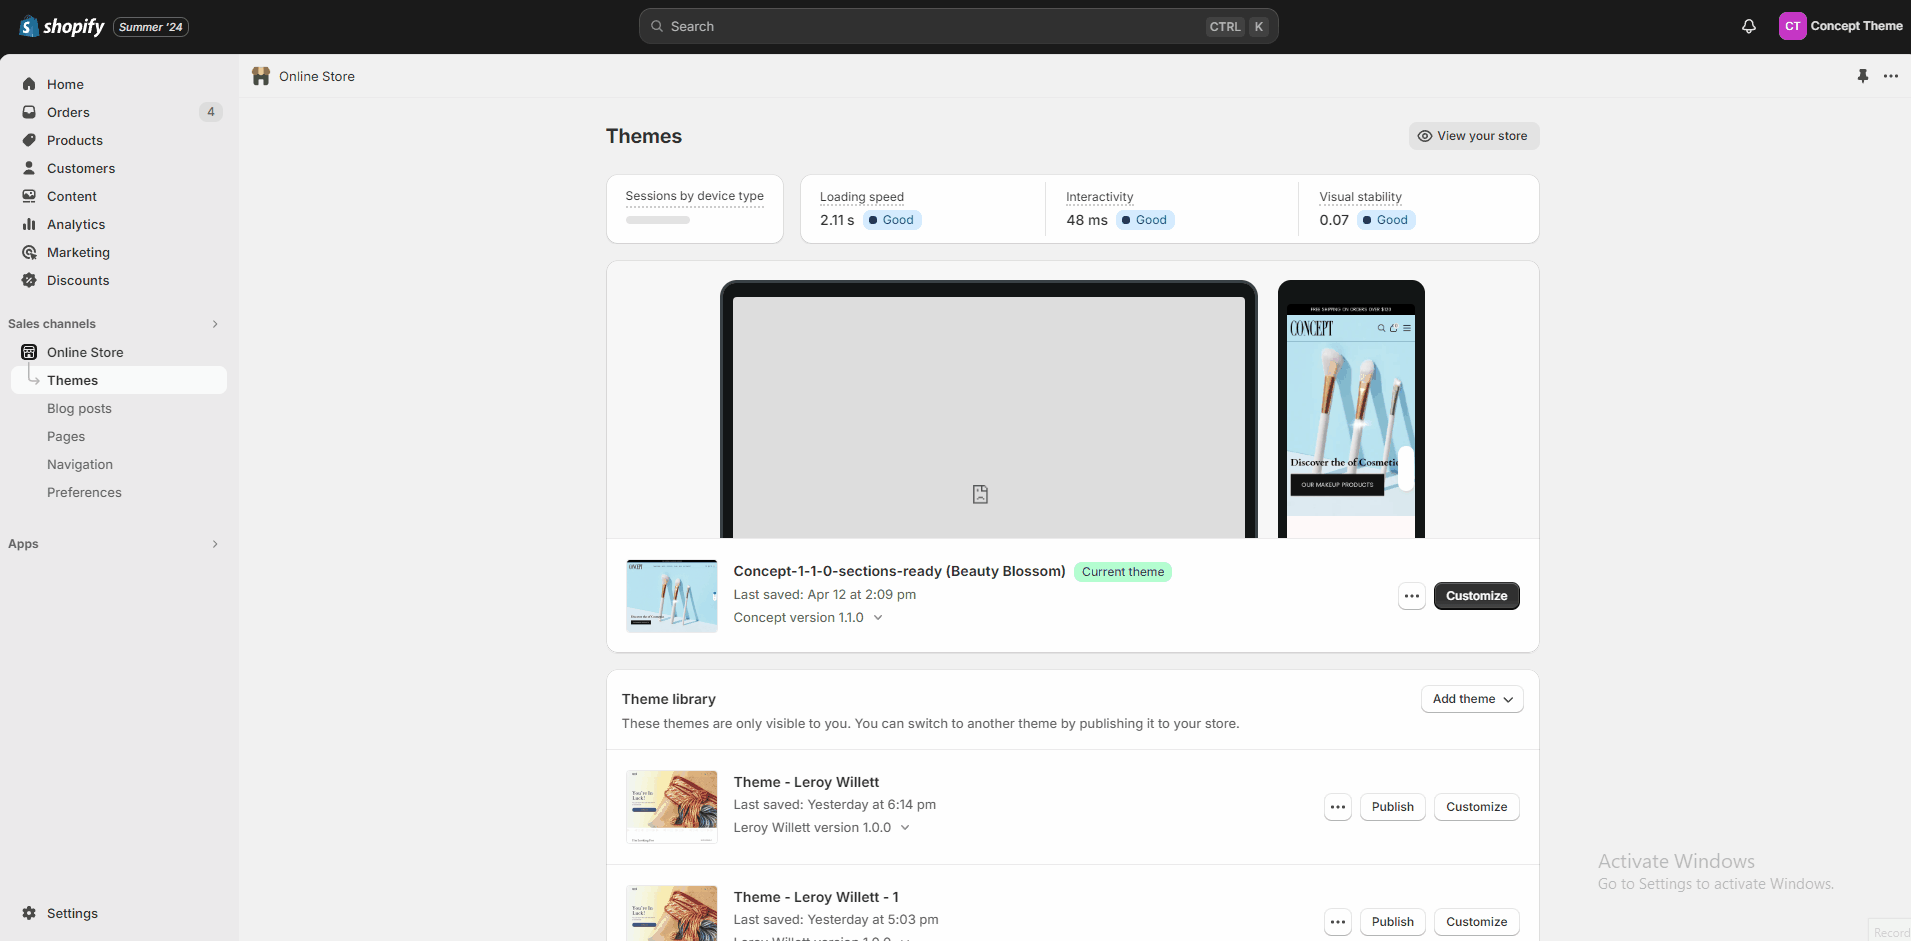Click the notifications bell icon
This screenshot has height=941, width=1911.
point(1748,27)
